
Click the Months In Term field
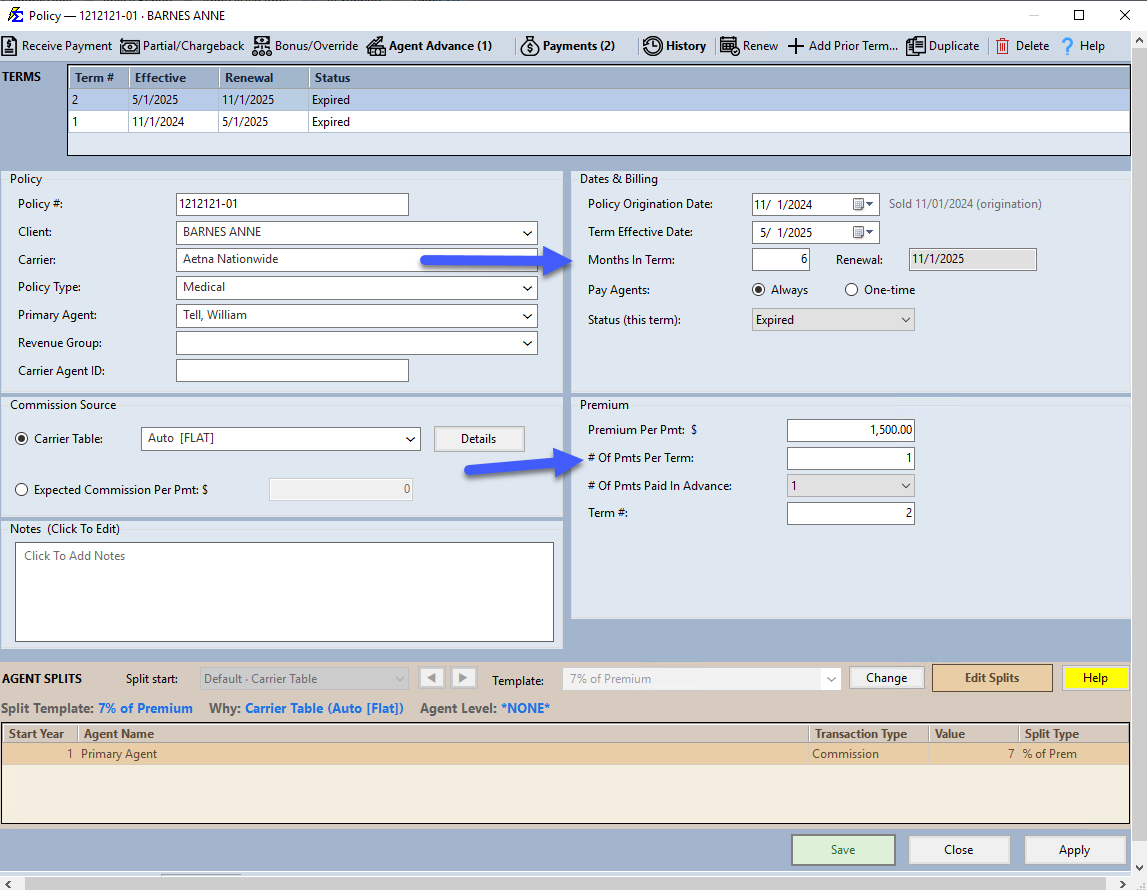781,260
